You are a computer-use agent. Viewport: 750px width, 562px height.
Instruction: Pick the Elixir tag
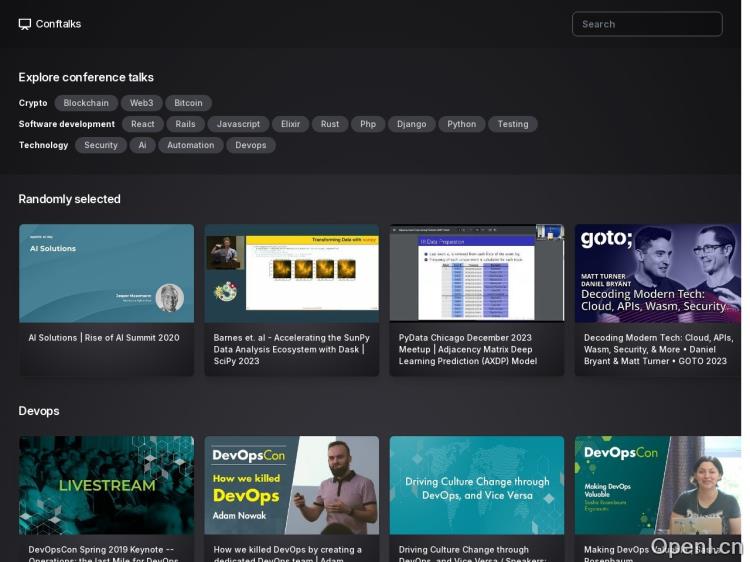point(290,124)
